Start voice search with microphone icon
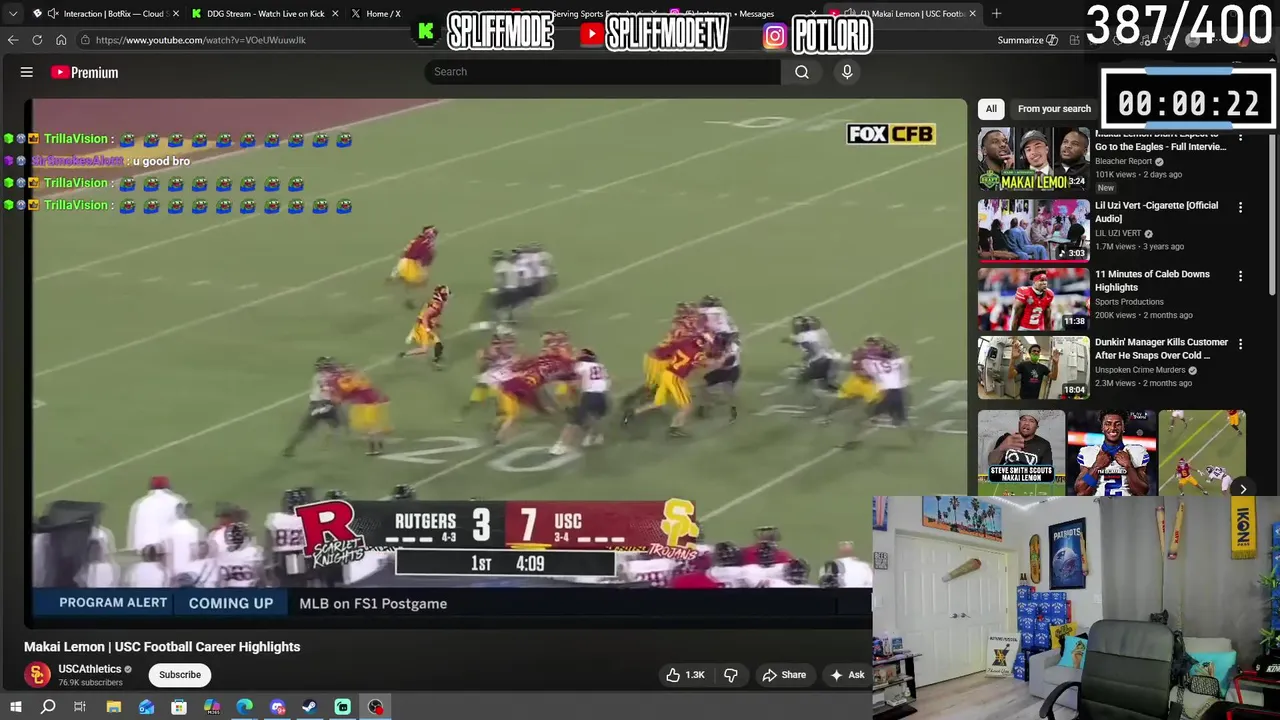This screenshot has width=1280, height=720. [847, 72]
